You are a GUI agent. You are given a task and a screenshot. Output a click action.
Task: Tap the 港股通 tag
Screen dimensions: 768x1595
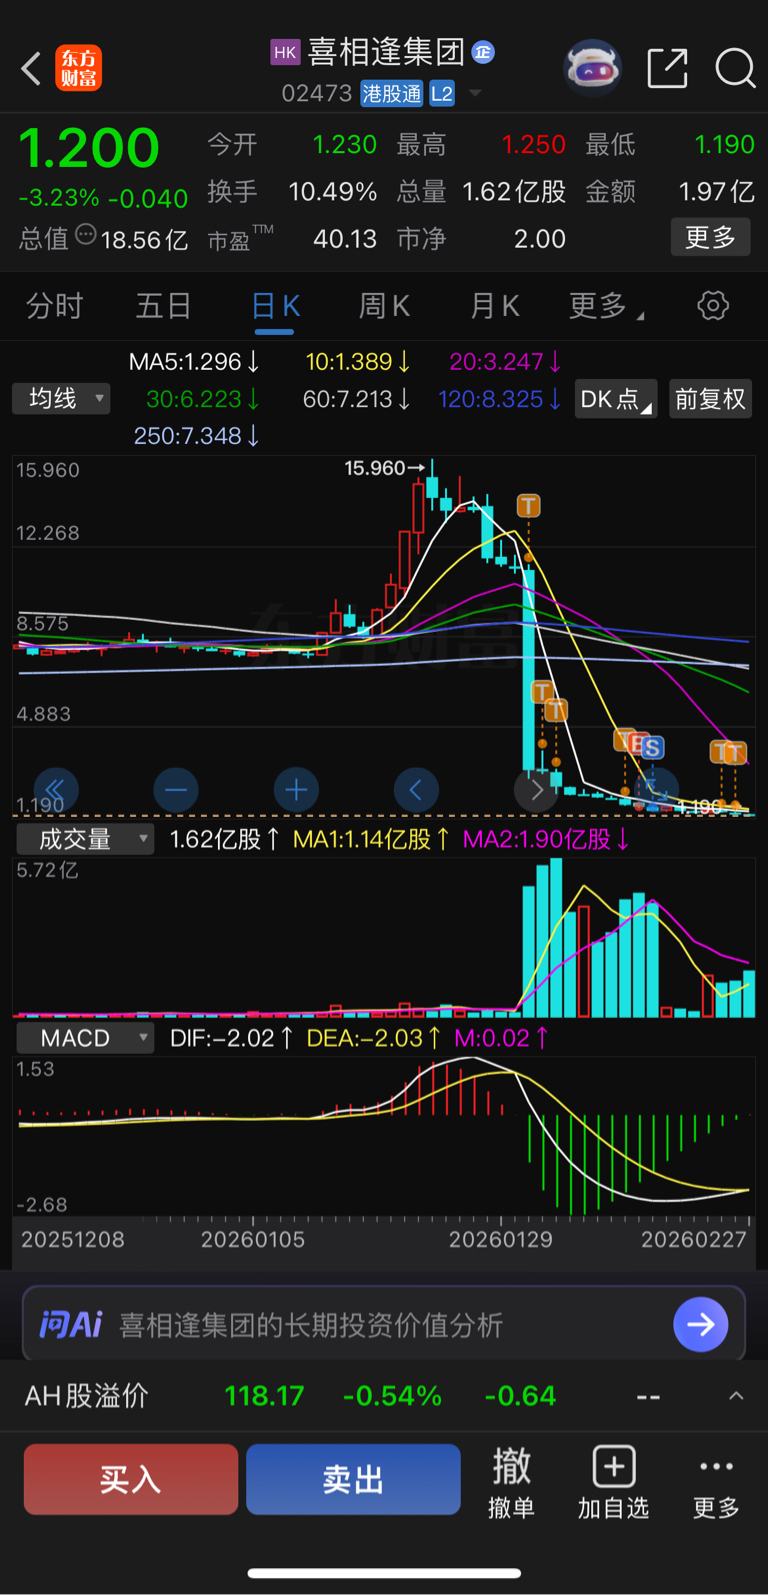[391, 94]
